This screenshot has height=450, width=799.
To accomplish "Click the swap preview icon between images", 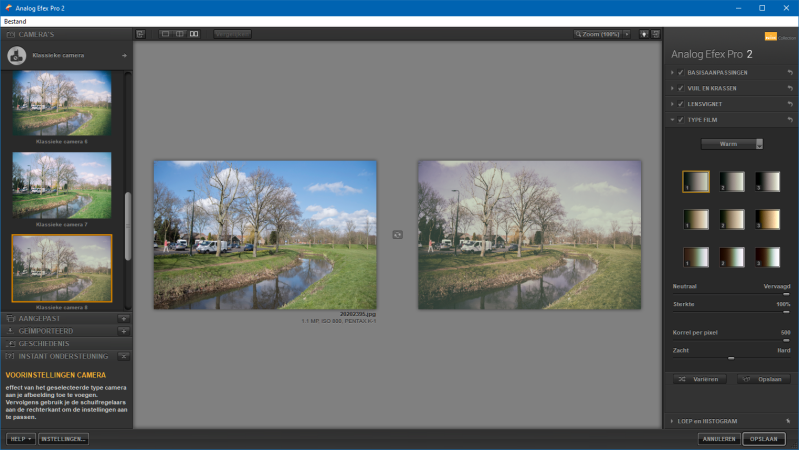I will click(x=397, y=234).
